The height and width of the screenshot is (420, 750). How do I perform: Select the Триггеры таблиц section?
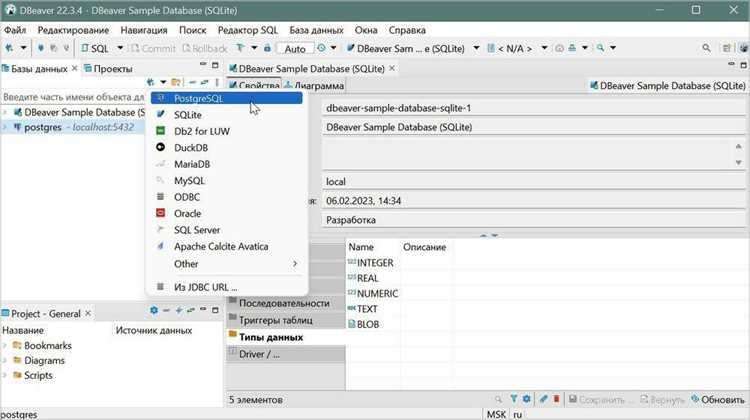(x=285, y=320)
